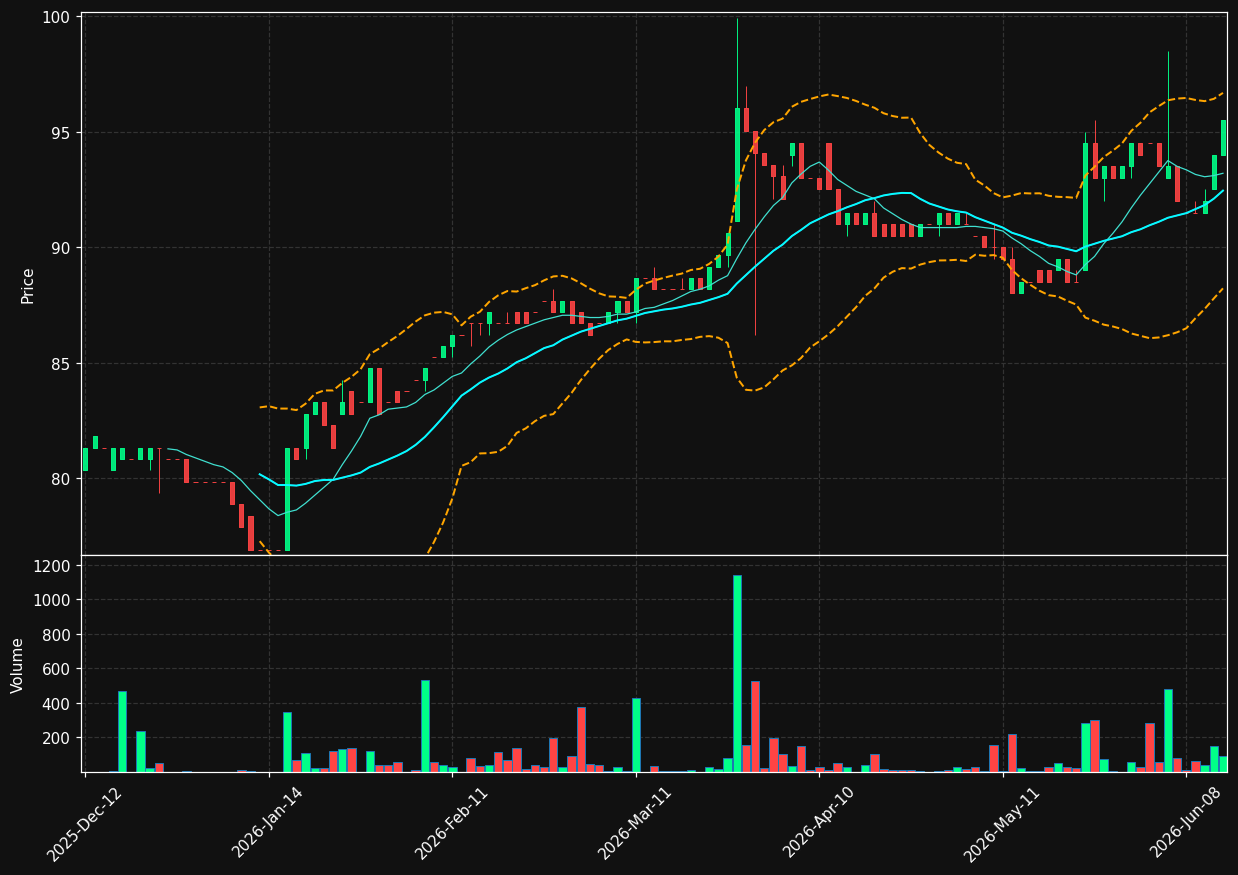The height and width of the screenshot is (875, 1238).
Task: Click the 2026-Apr-10 date label
Action: (x=818, y=823)
